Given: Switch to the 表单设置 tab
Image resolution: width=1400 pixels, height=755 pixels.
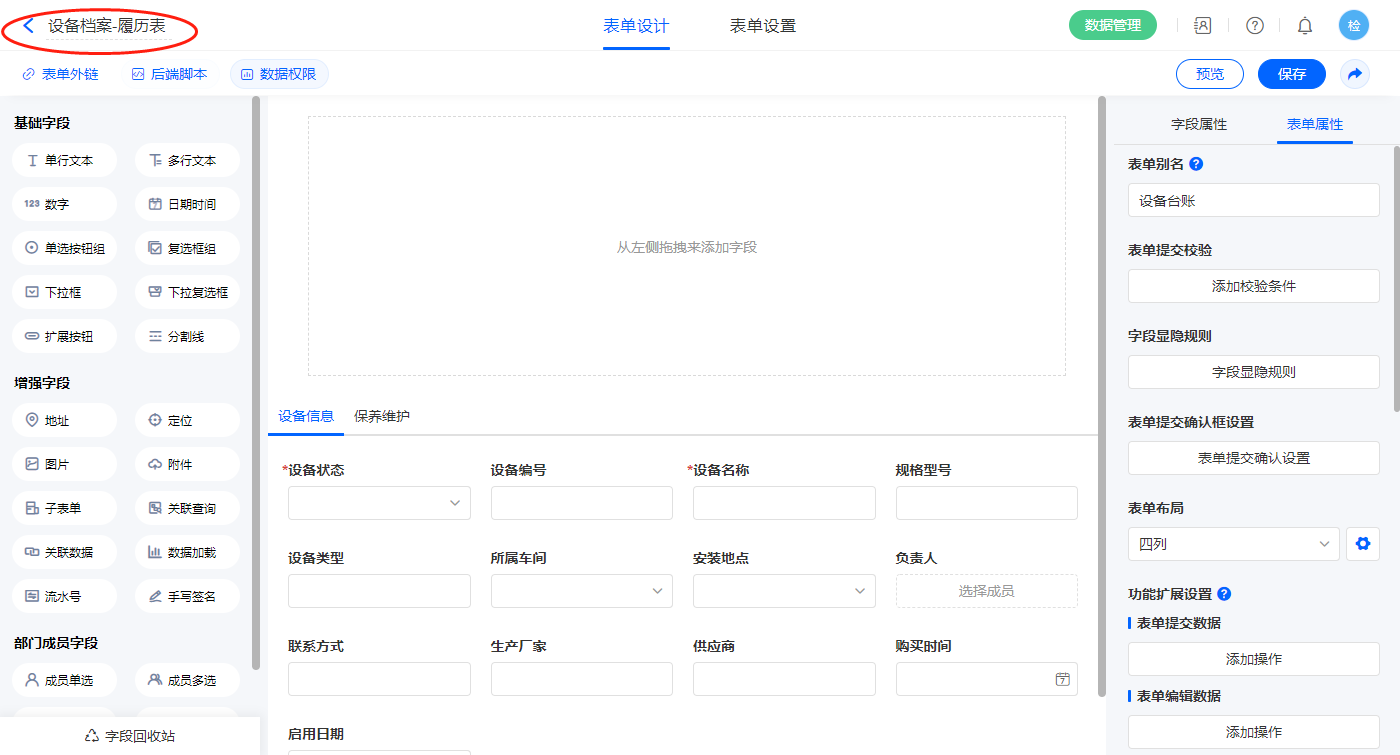Looking at the screenshot, I should (763, 26).
